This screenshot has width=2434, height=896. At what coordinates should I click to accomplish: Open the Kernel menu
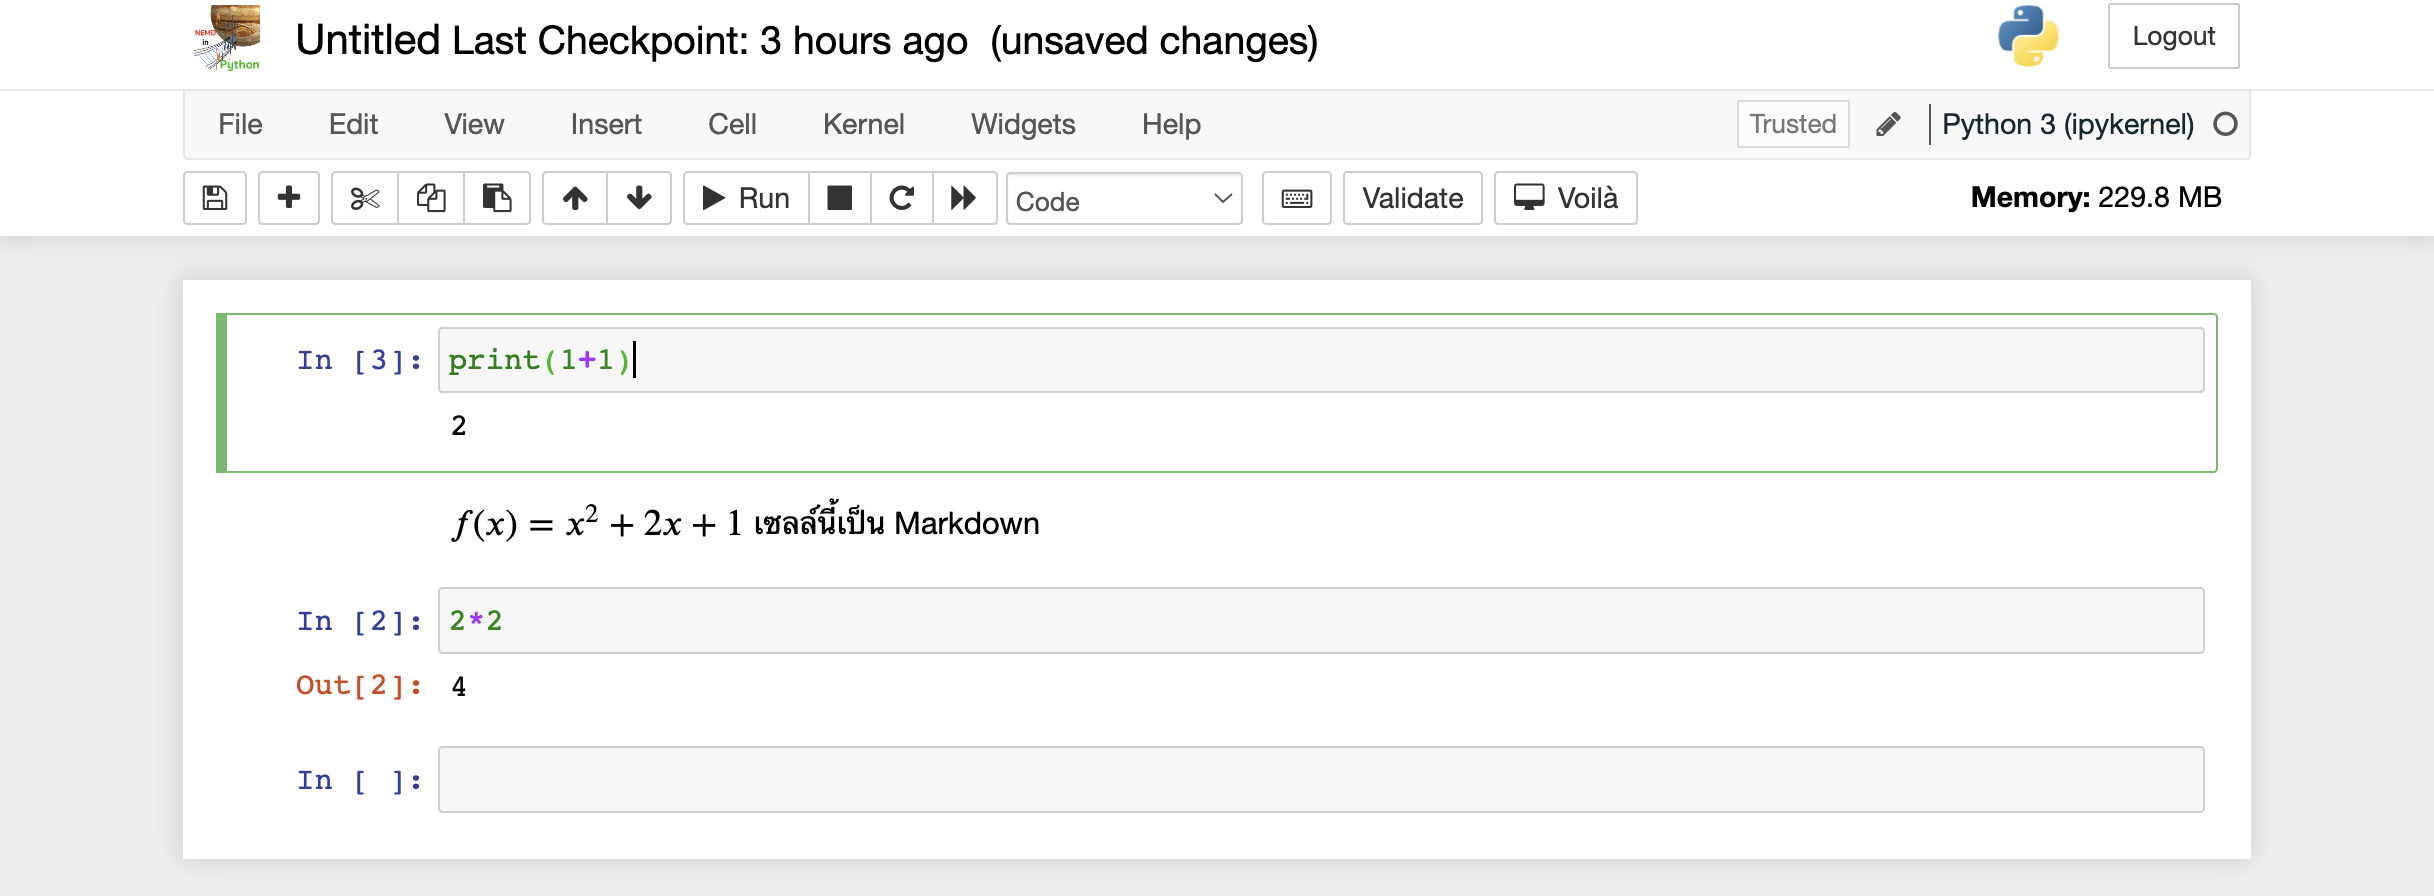(863, 124)
